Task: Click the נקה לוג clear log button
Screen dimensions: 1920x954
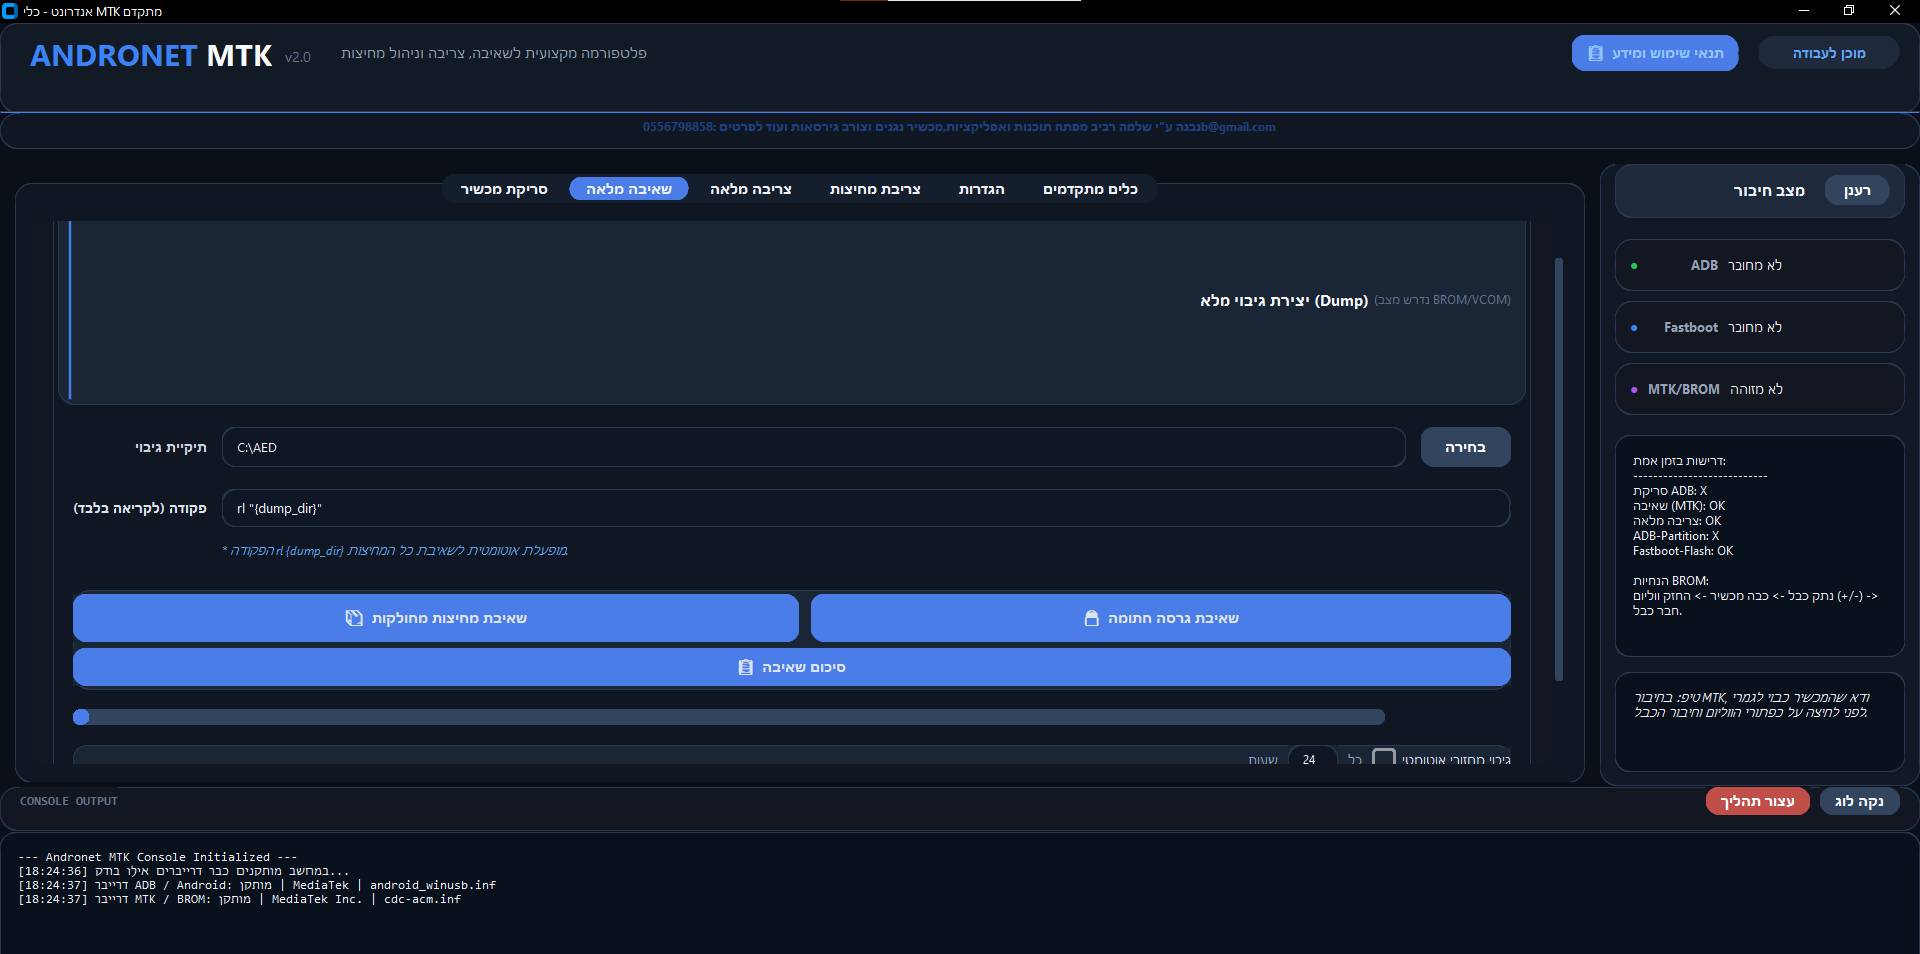Action: pyautogui.click(x=1859, y=801)
